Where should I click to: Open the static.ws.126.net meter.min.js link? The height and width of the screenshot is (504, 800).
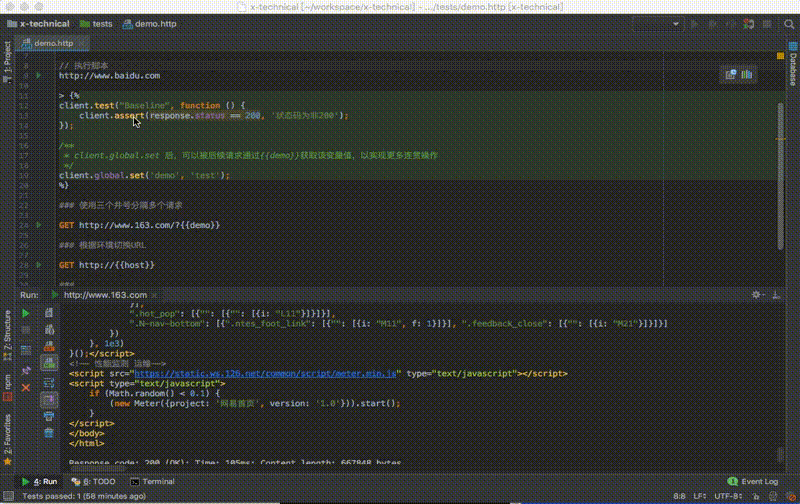click(x=265, y=373)
